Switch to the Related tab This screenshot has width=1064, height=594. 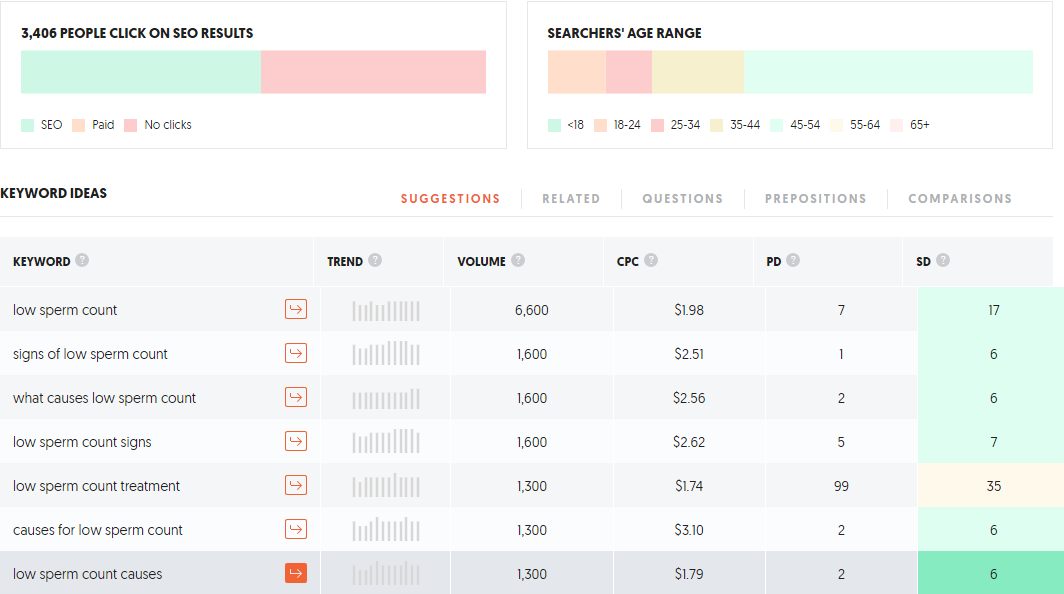[571, 199]
